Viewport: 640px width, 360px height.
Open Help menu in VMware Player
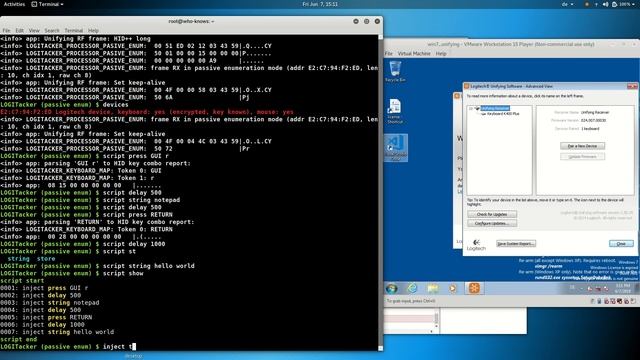(441, 53)
